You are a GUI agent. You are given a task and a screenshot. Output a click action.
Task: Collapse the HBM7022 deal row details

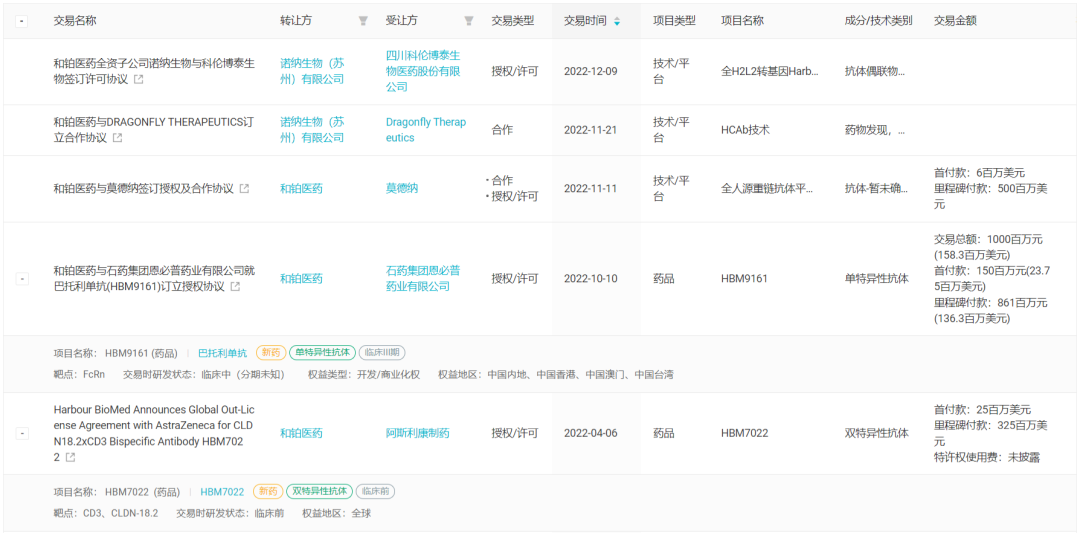[x=22, y=433]
